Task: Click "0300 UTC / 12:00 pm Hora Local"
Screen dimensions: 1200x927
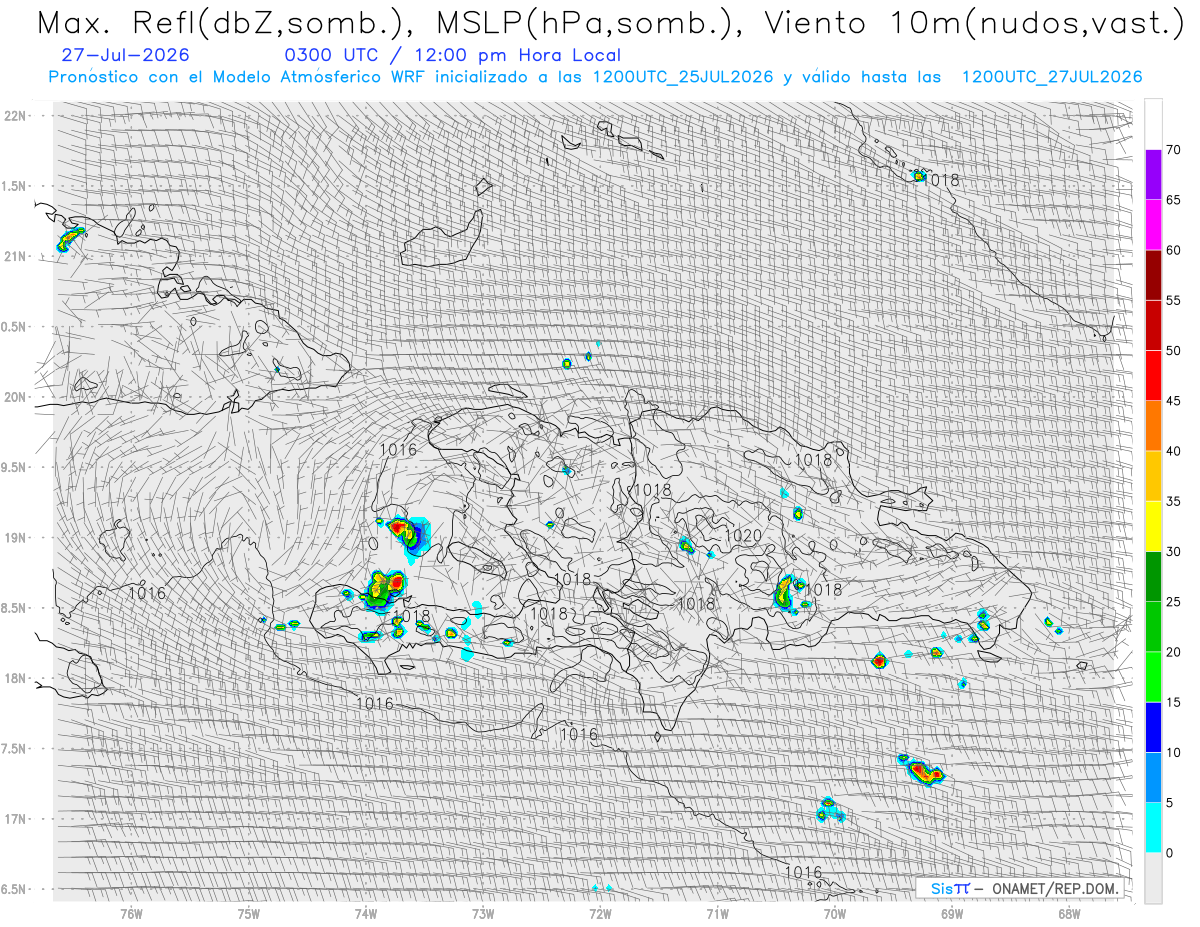Action: coord(452,56)
